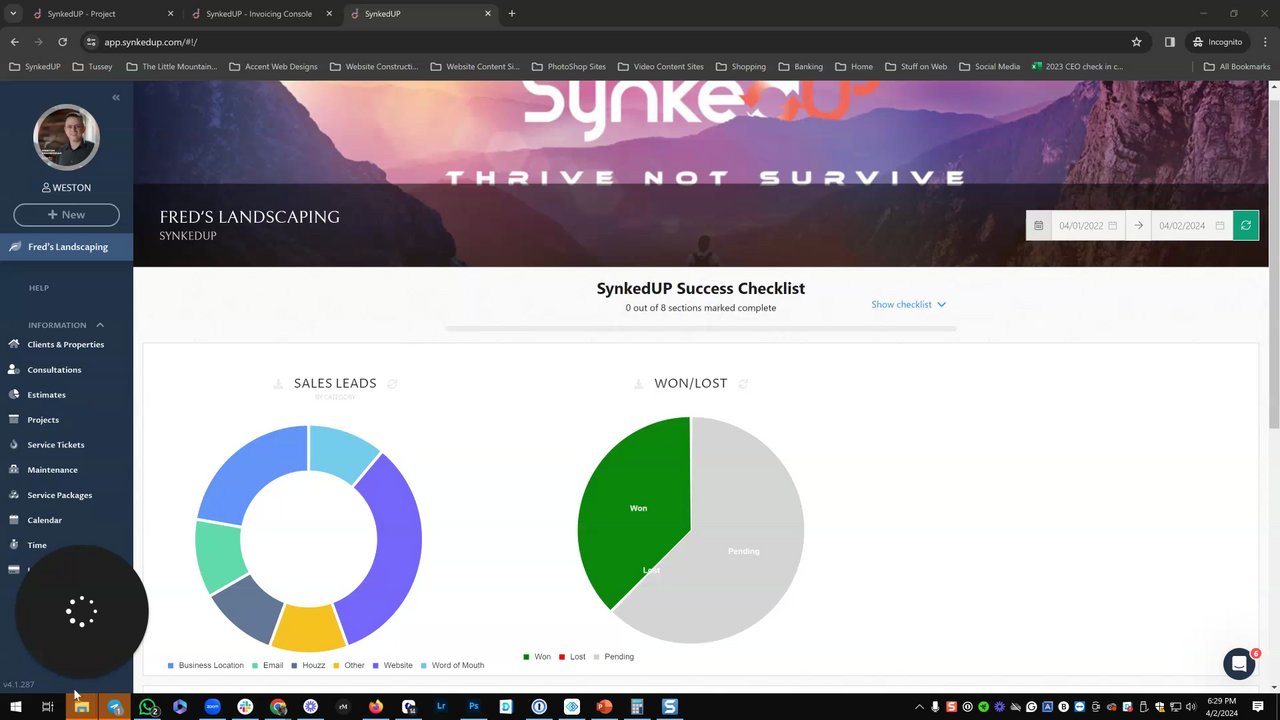
Task: Bookmark this page with star icon
Action: (x=1136, y=42)
